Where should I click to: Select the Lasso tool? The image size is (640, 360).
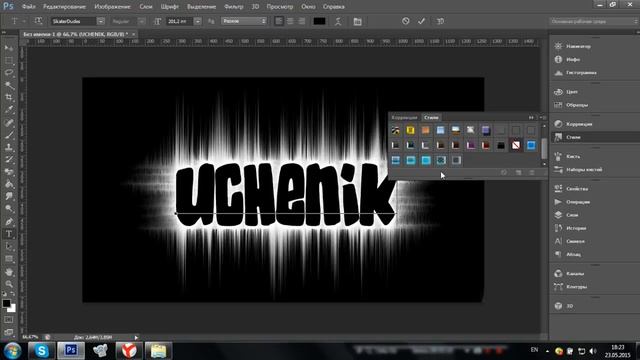click(9, 73)
